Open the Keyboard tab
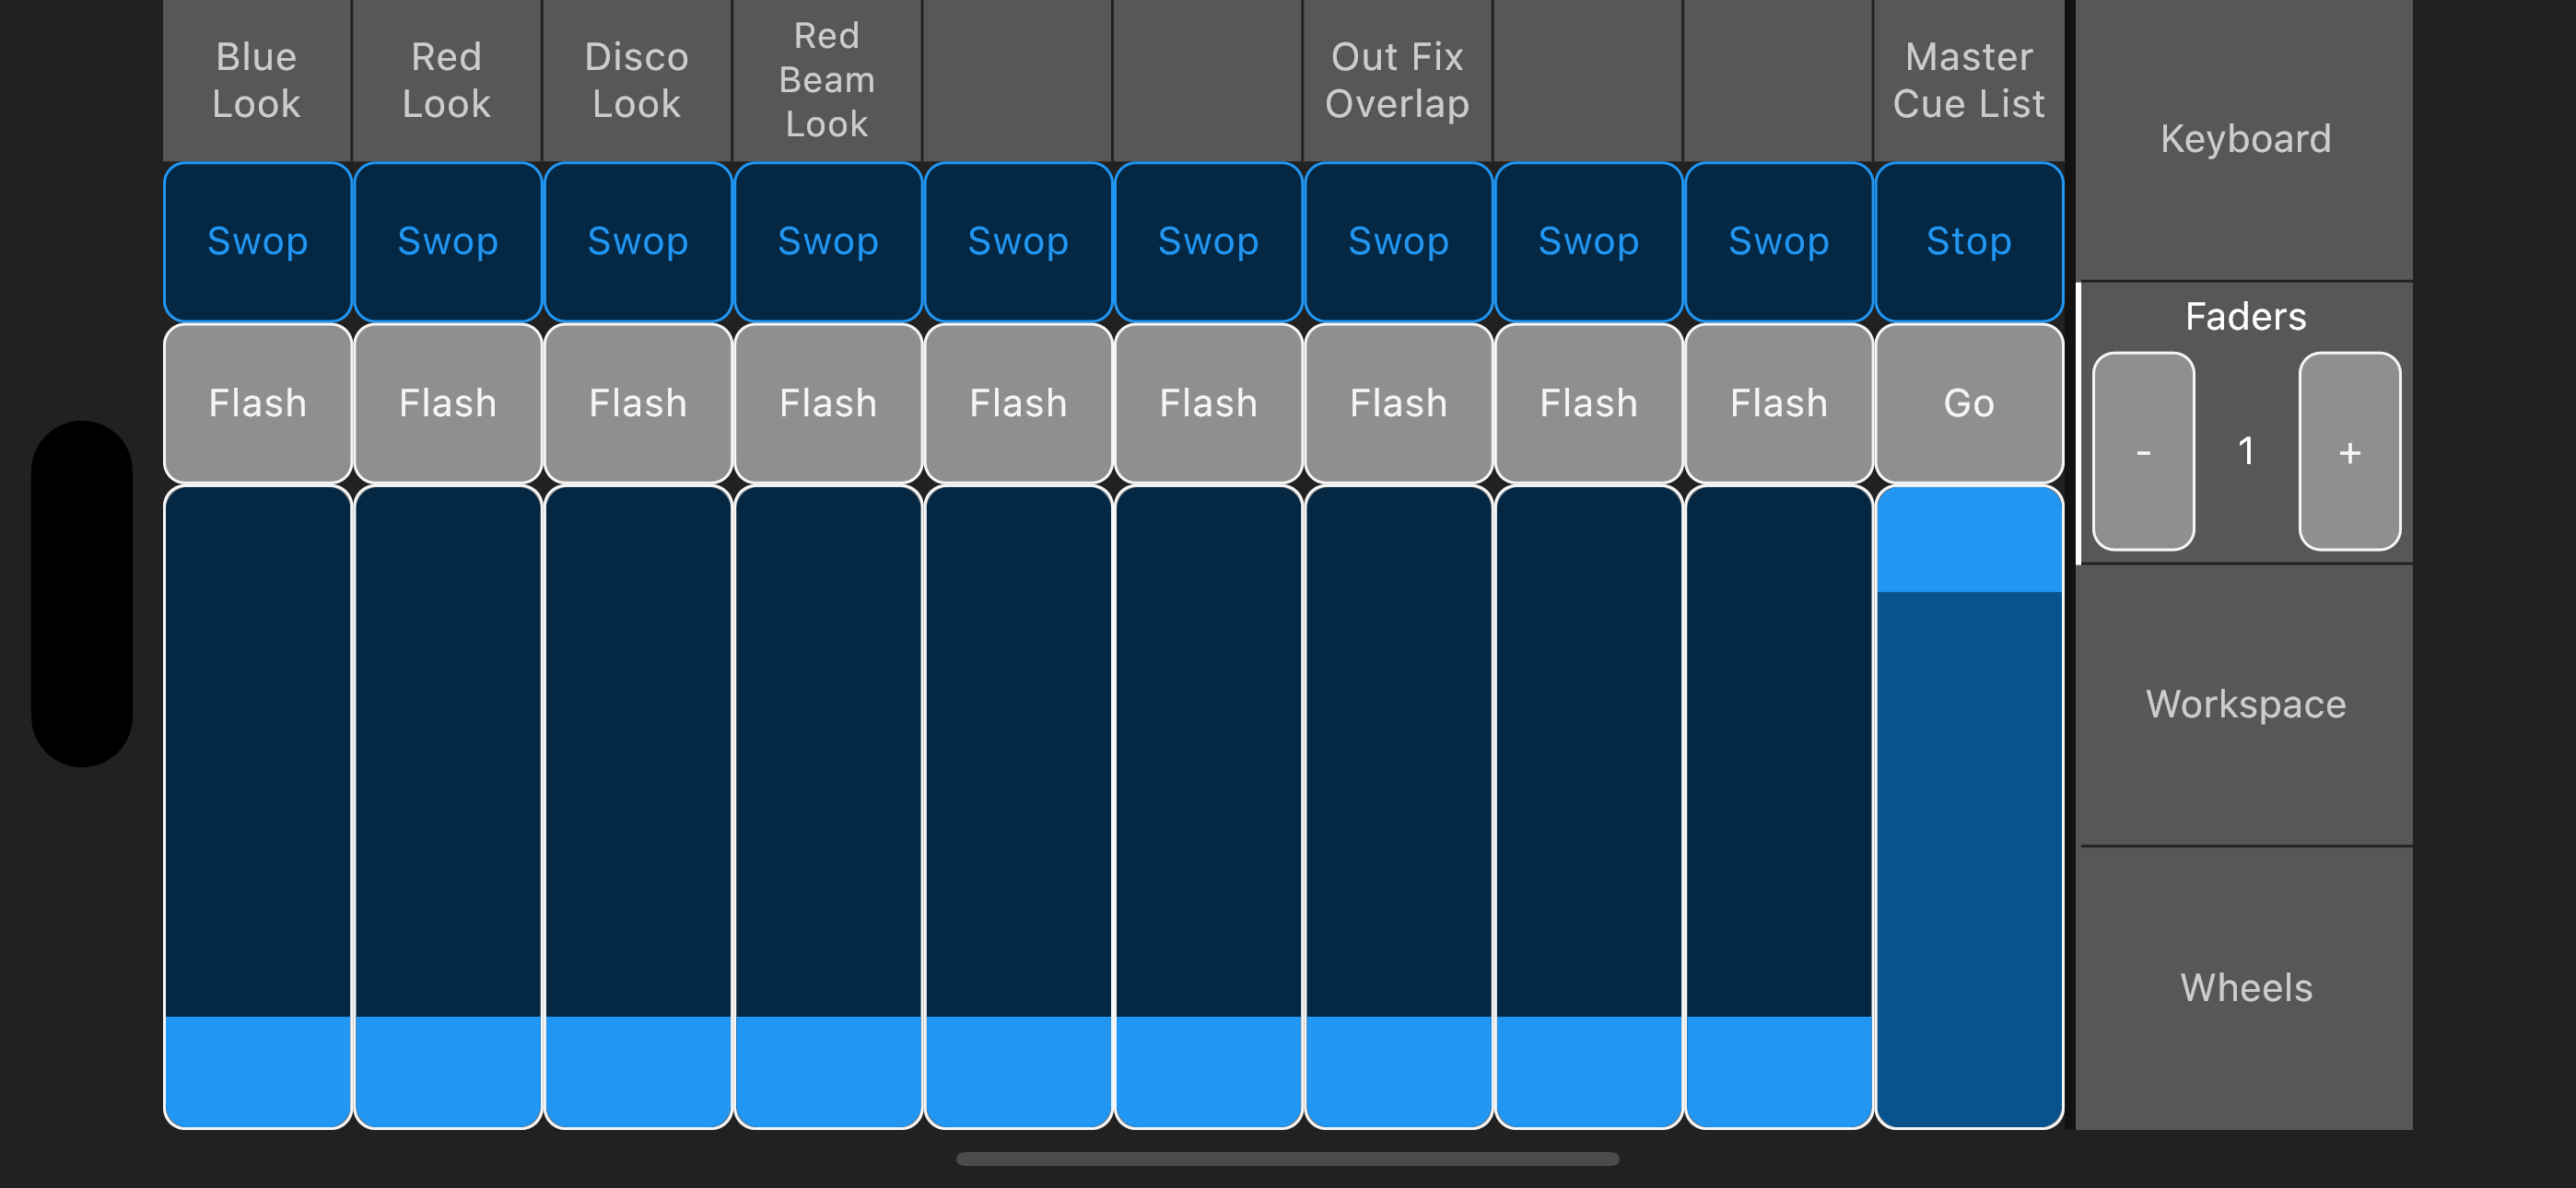The height and width of the screenshot is (1188, 2576). [x=2245, y=139]
